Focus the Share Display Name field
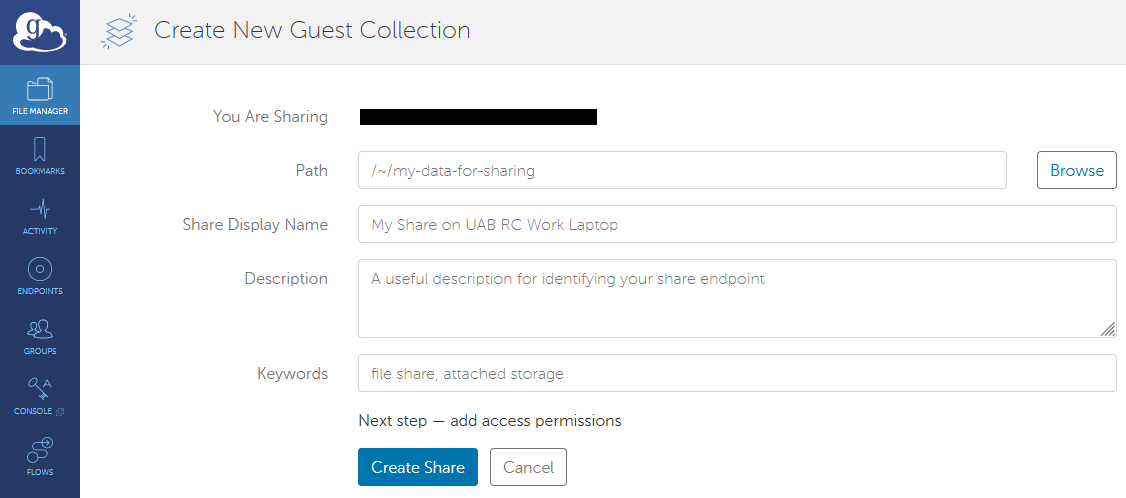This screenshot has height=498, width=1126. [737, 224]
